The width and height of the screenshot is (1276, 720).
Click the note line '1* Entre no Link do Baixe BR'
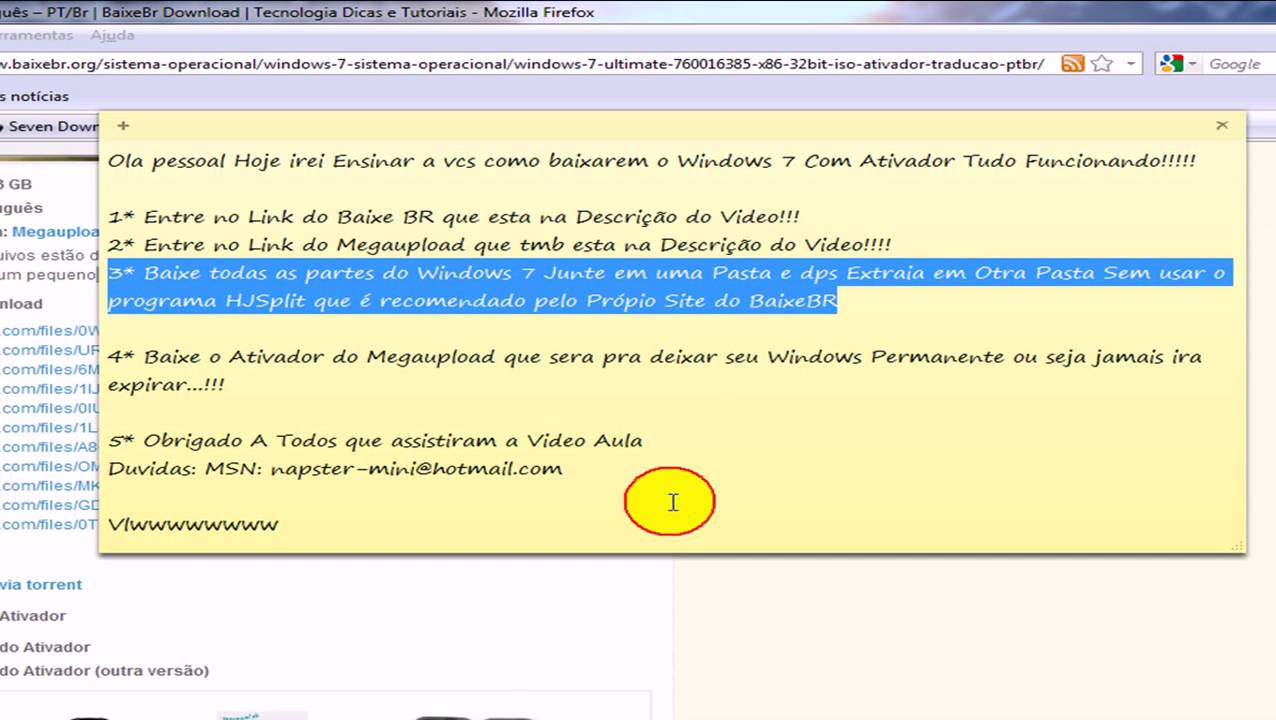click(x=454, y=217)
